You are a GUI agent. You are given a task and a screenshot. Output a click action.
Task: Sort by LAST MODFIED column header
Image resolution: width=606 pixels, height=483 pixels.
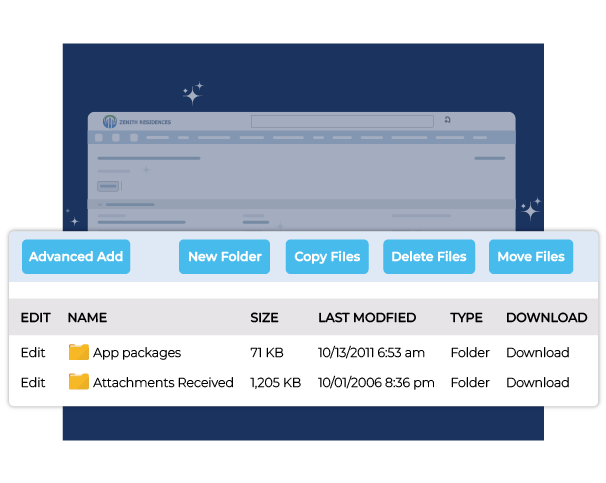tap(367, 318)
